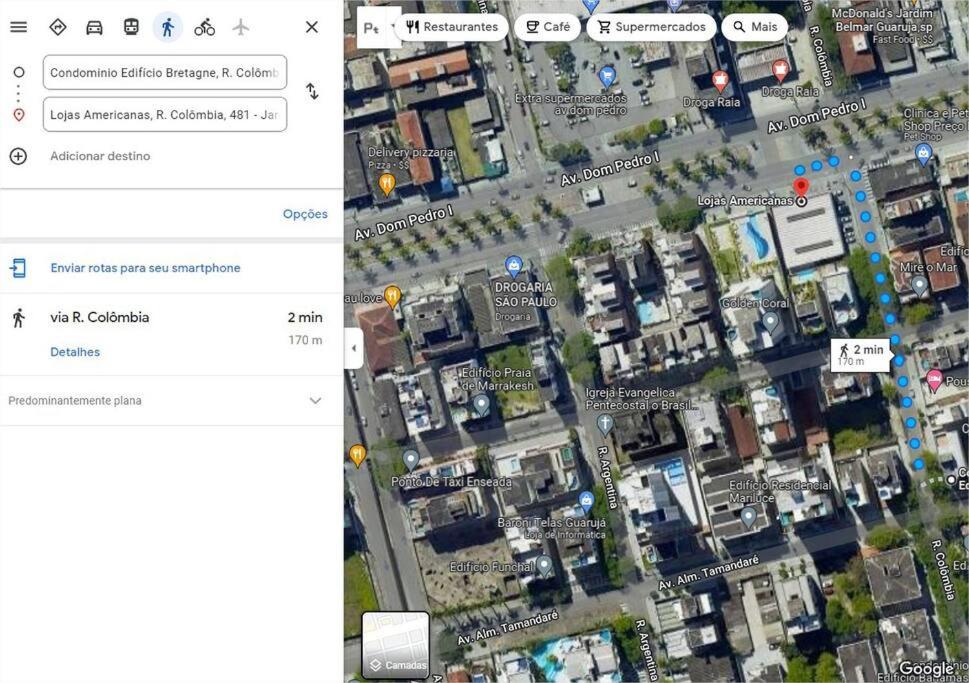Collapse the side panel arrow
The image size is (969, 683).
tap(353, 348)
